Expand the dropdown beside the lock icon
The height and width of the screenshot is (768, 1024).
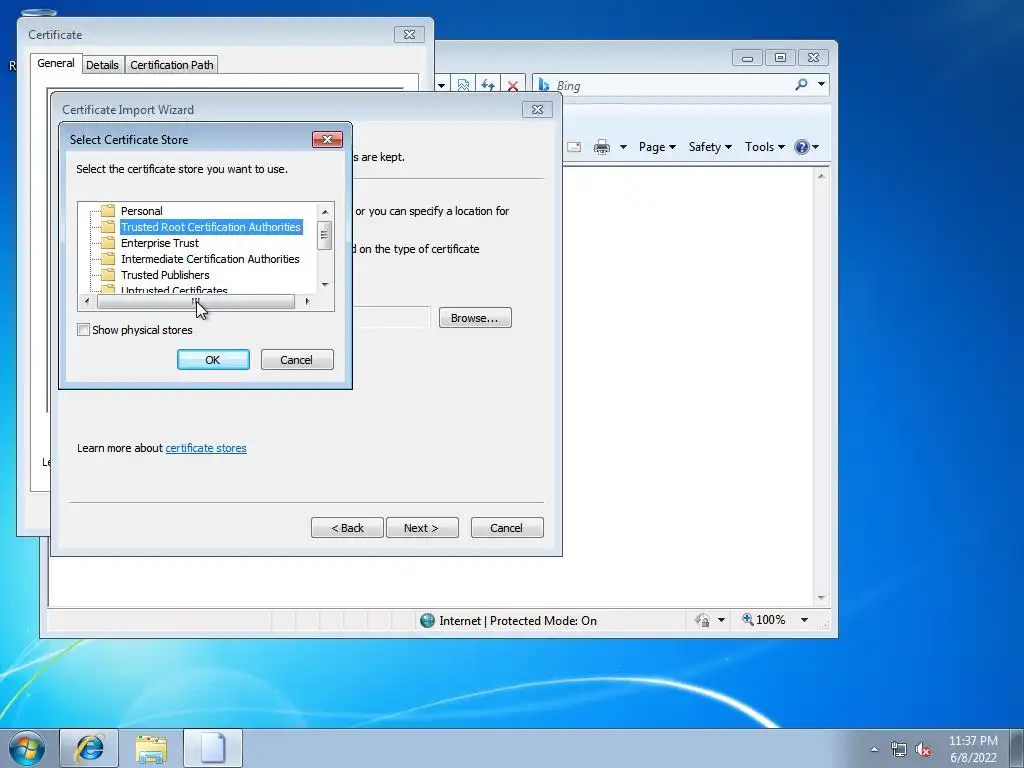coord(721,620)
